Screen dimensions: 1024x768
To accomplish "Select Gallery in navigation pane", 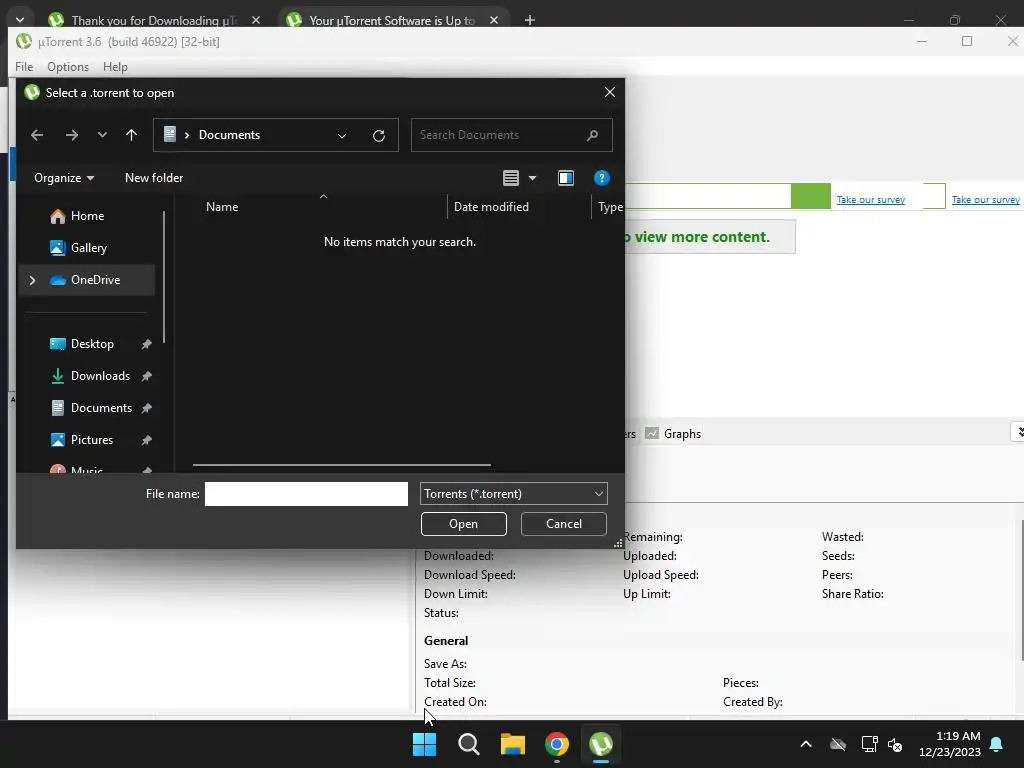I will coord(88,248).
